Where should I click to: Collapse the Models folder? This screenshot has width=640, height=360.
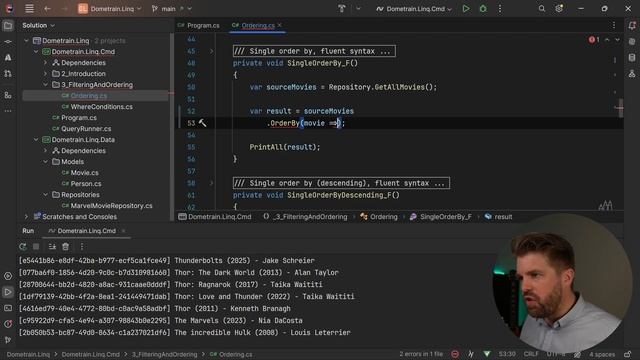(45, 162)
